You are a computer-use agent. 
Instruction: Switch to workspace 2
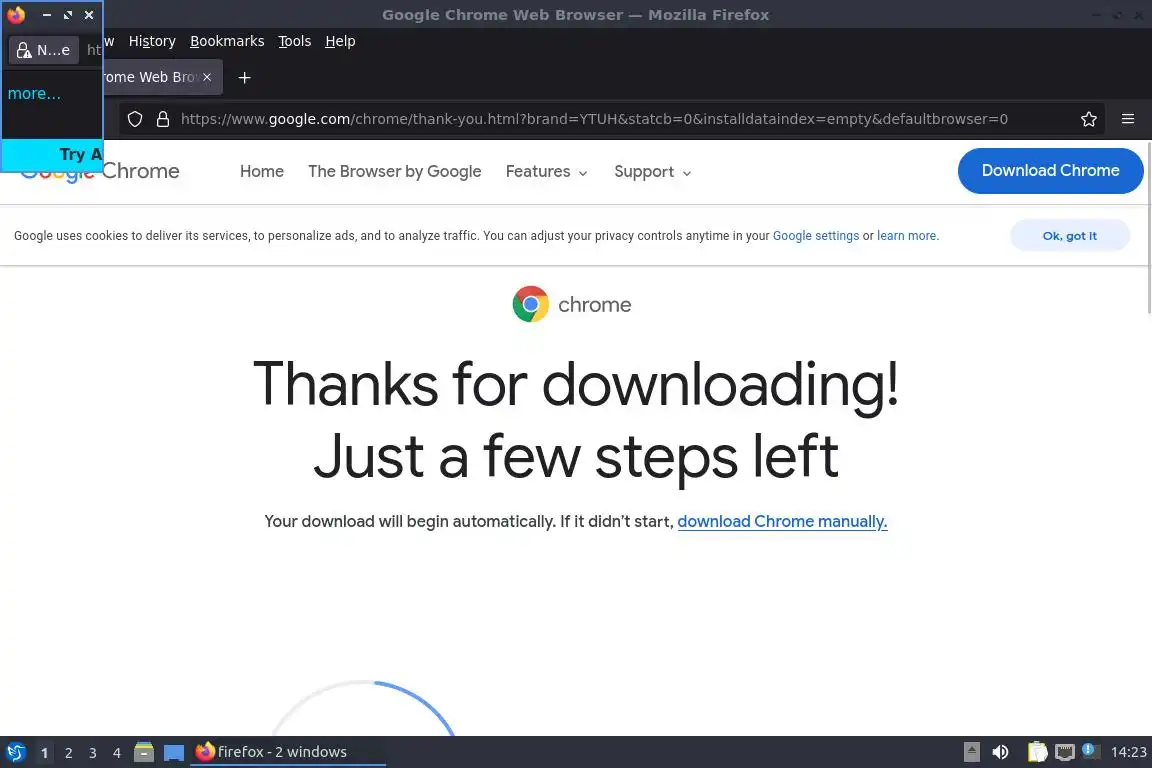coord(68,753)
